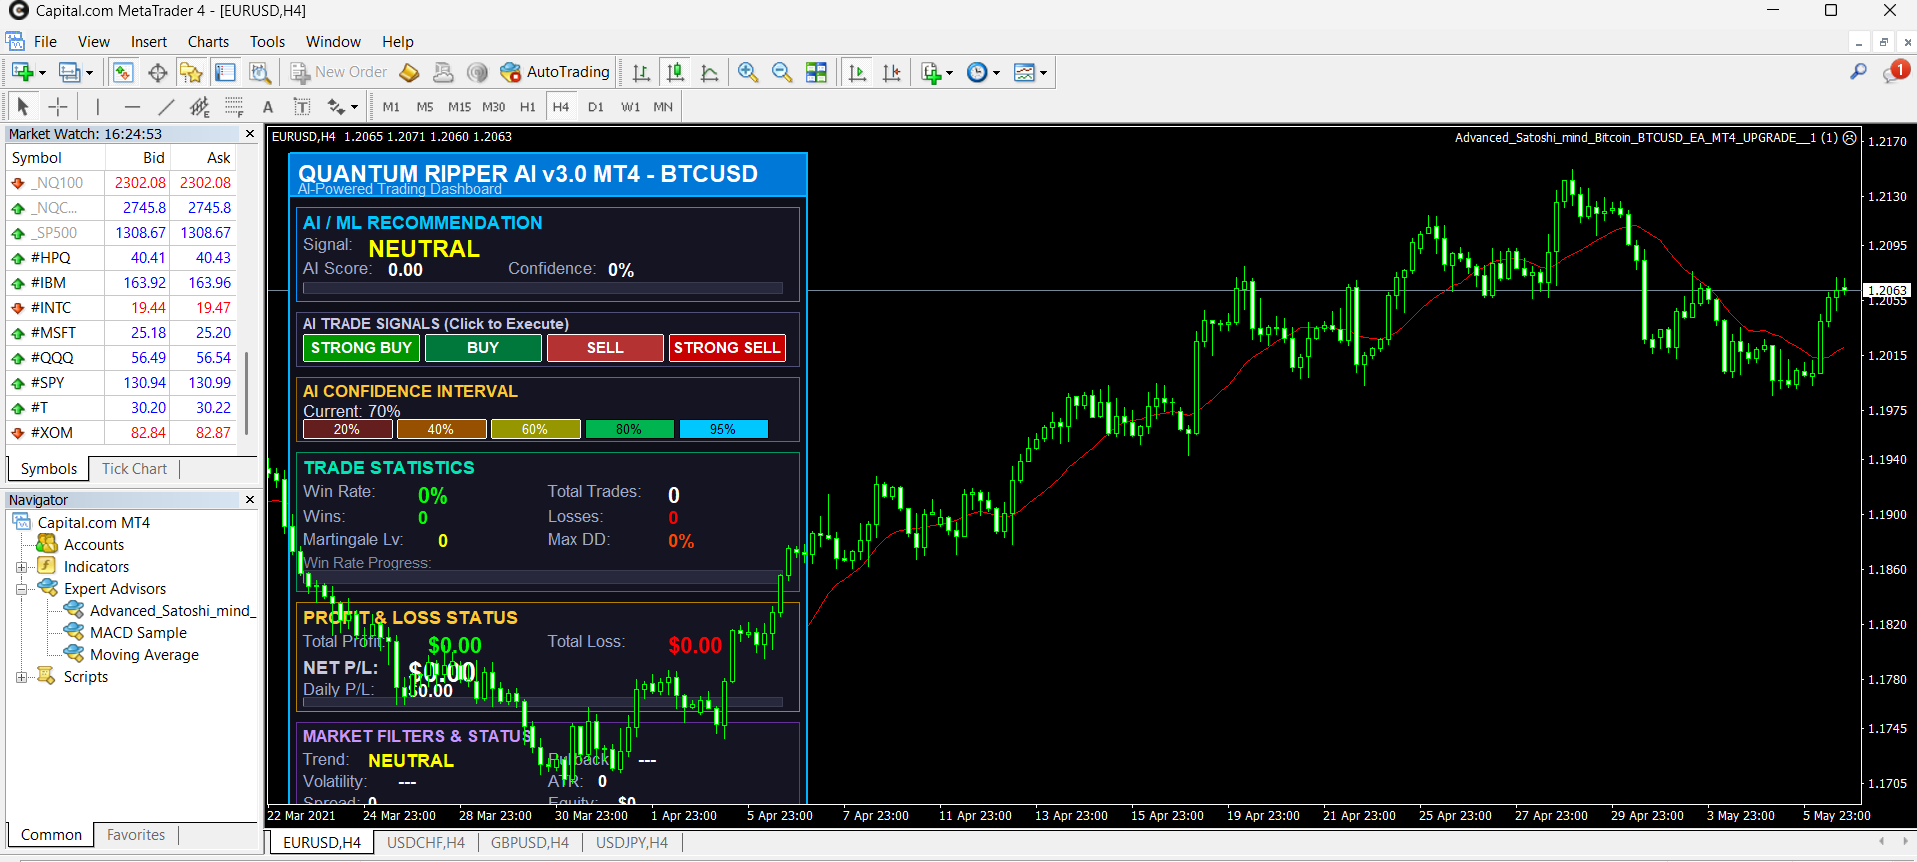Switch timeframe to D1
The height and width of the screenshot is (862, 1917).
pyautogui.click(x=596, y=107)
